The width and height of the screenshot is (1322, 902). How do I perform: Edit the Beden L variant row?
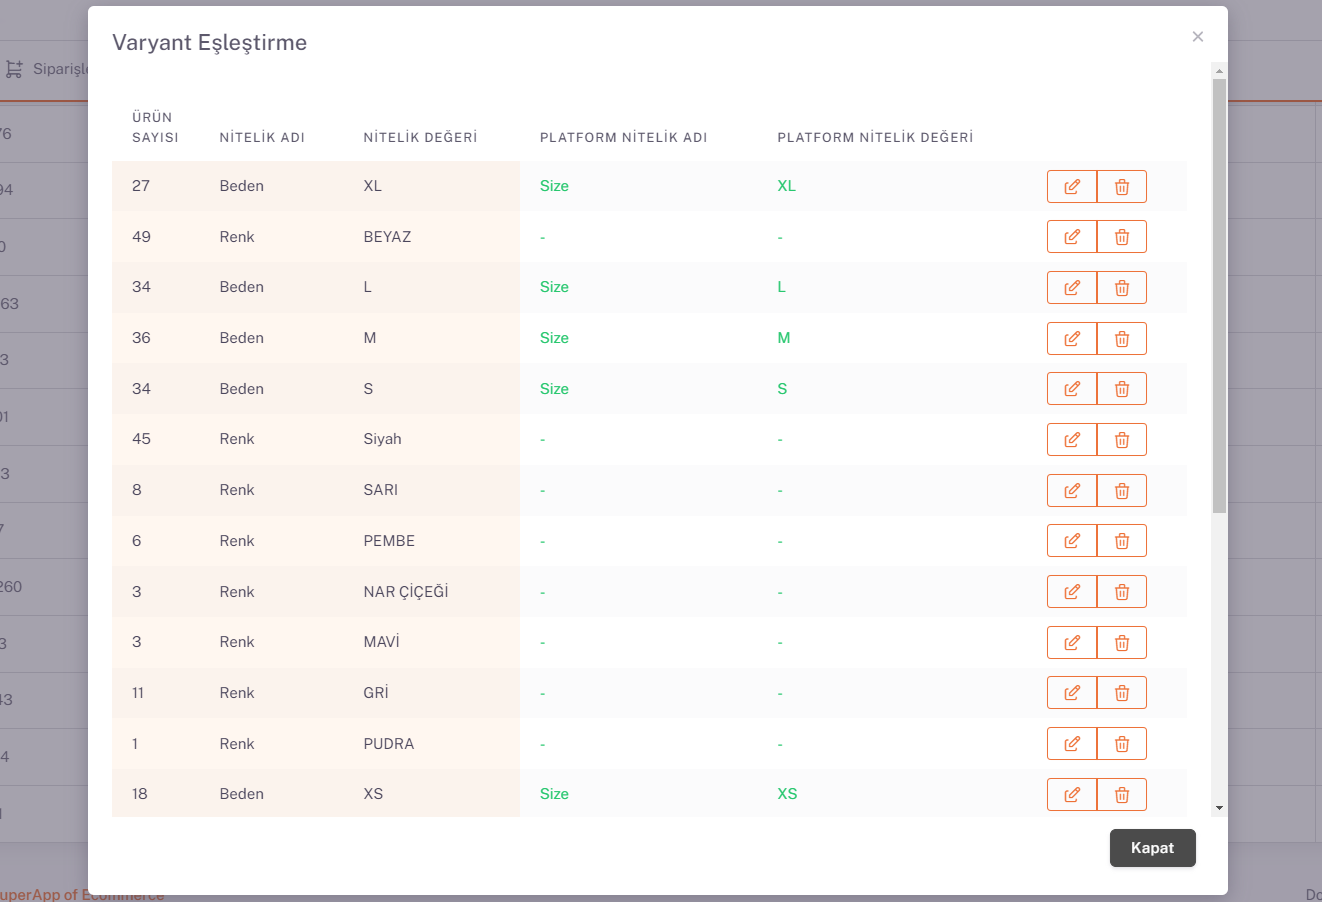pyautogui.click(x=1072, y=287)
